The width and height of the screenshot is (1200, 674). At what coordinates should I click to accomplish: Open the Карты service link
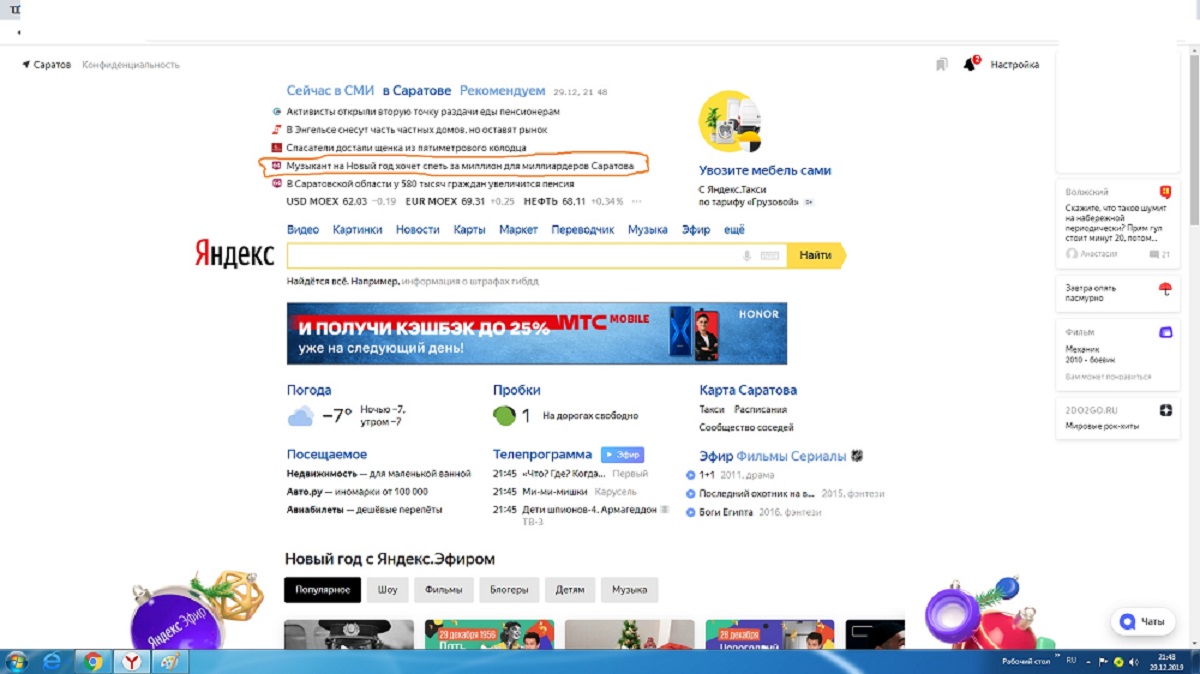pos(469,230)
